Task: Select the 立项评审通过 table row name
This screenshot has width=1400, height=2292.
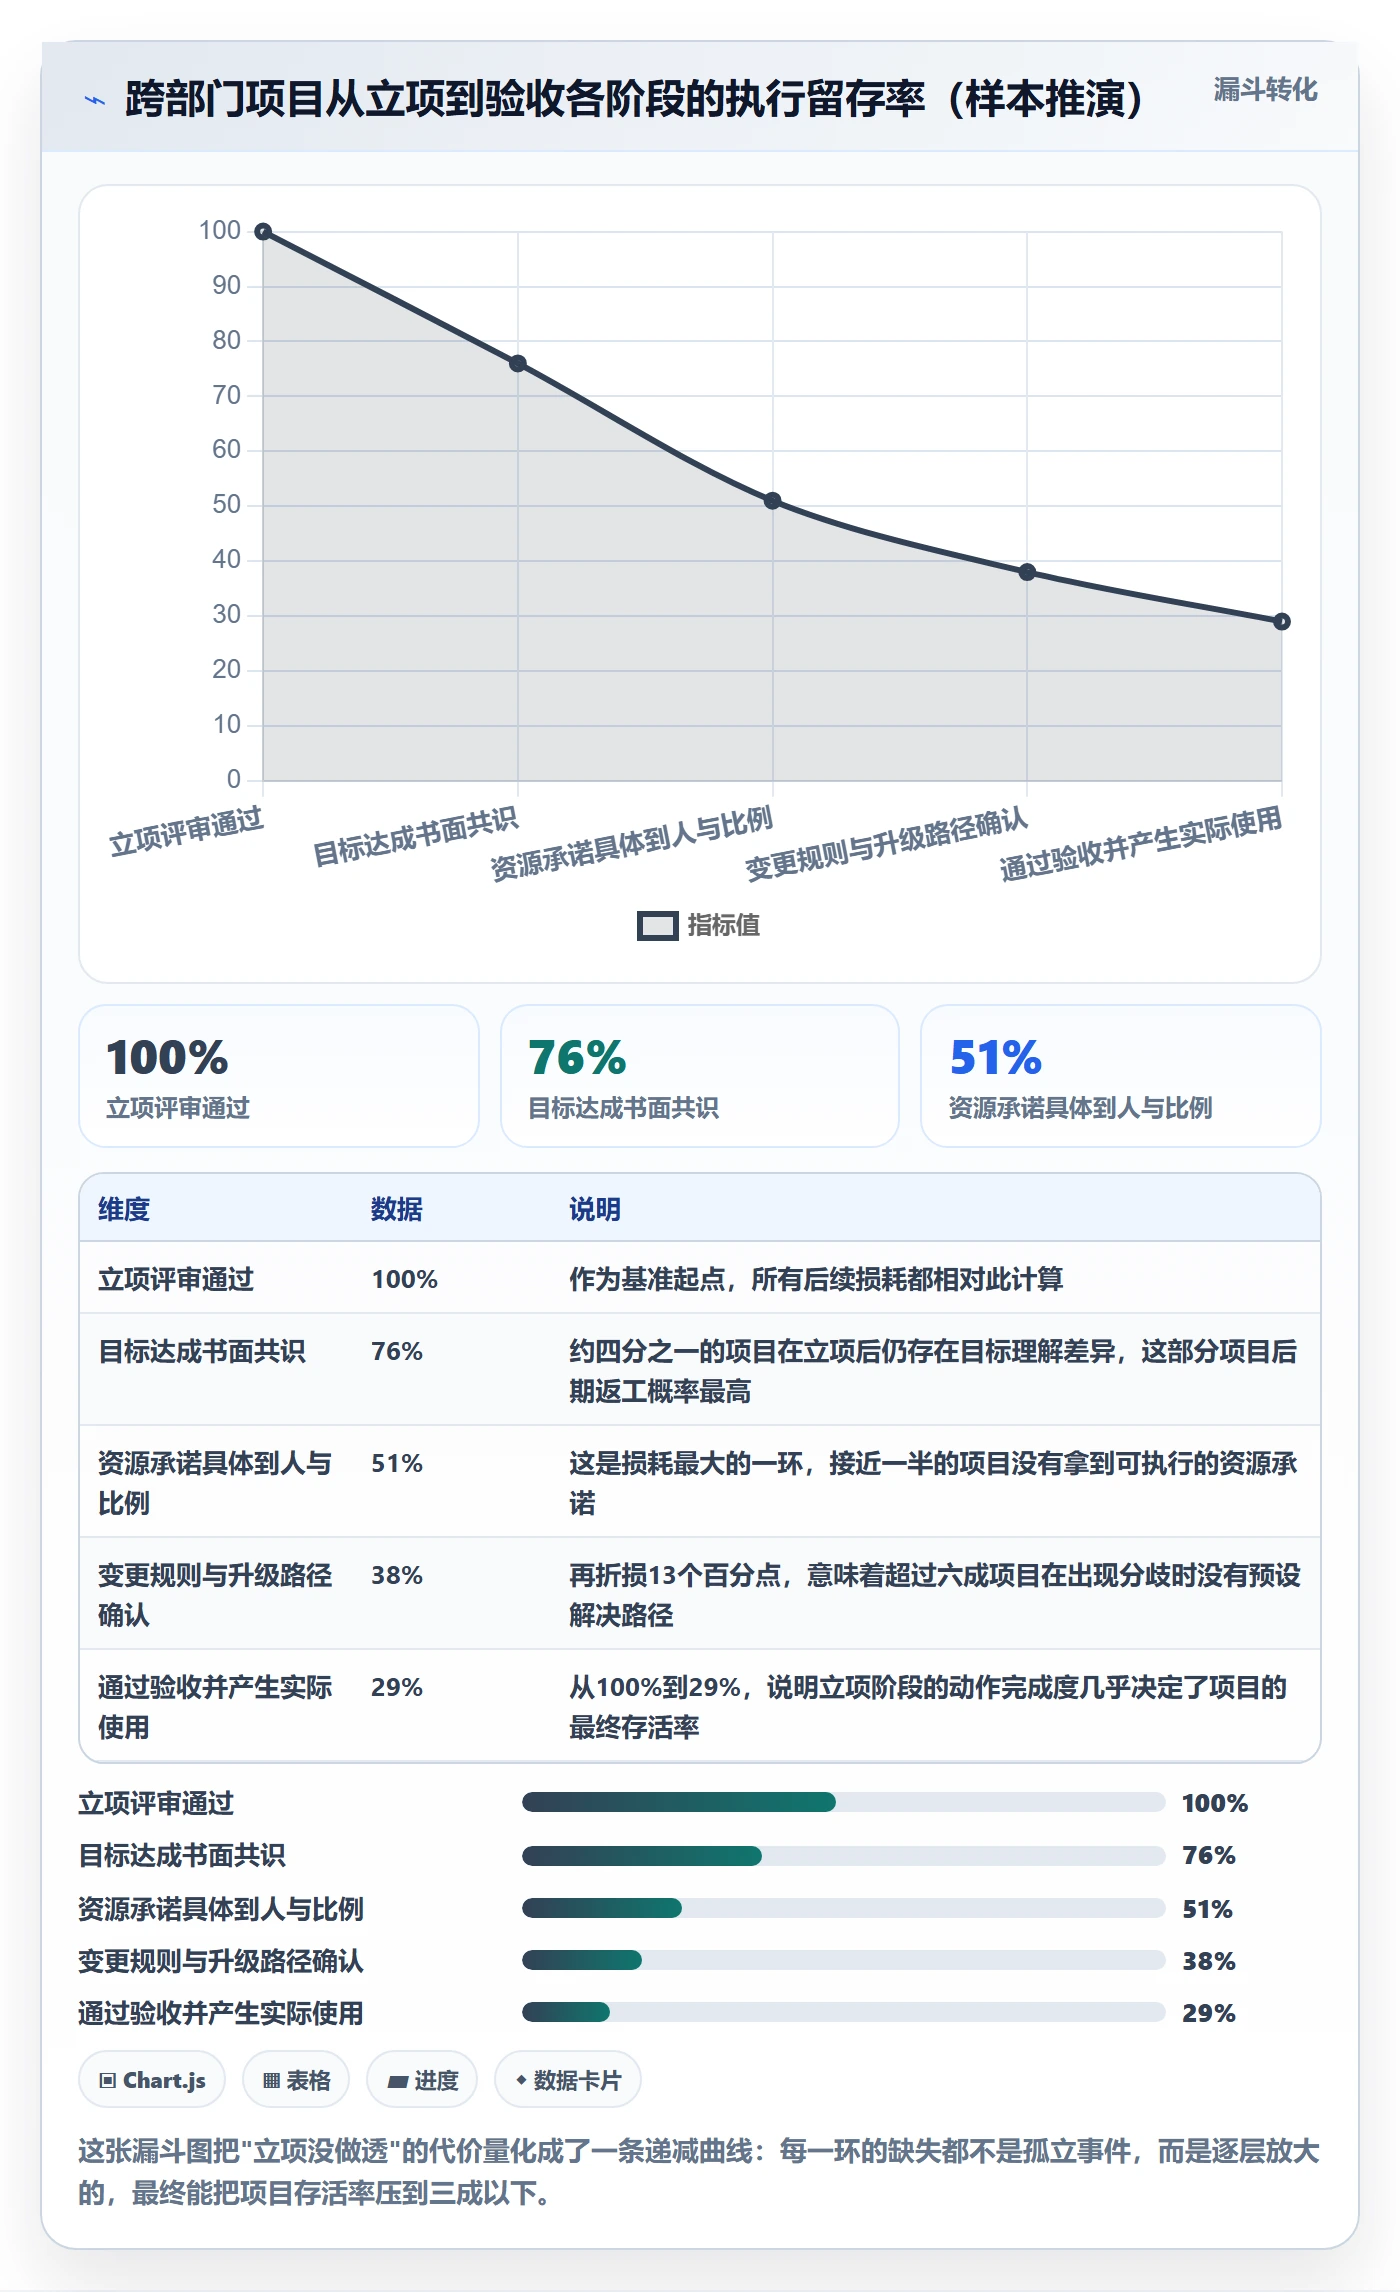Action: tap(176, 1279)
